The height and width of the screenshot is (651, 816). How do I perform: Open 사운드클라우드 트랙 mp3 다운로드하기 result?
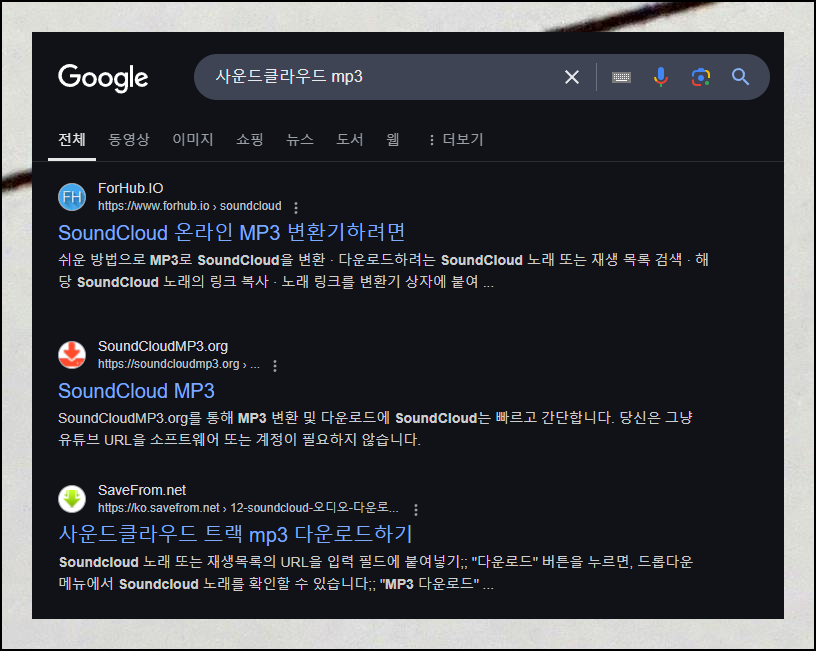(x=235, y=534)
